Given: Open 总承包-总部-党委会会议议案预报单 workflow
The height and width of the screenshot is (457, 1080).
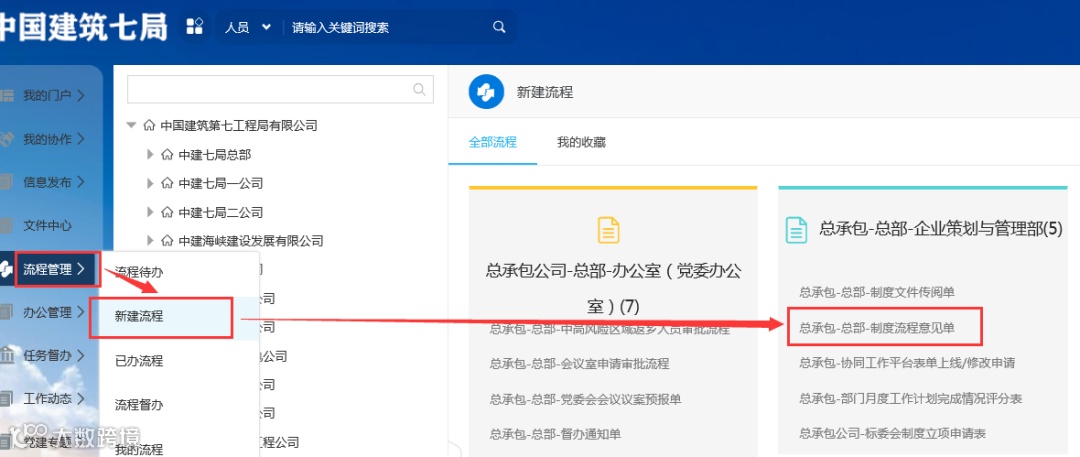Looking at the screenshot, I should [x=585, y=399].
